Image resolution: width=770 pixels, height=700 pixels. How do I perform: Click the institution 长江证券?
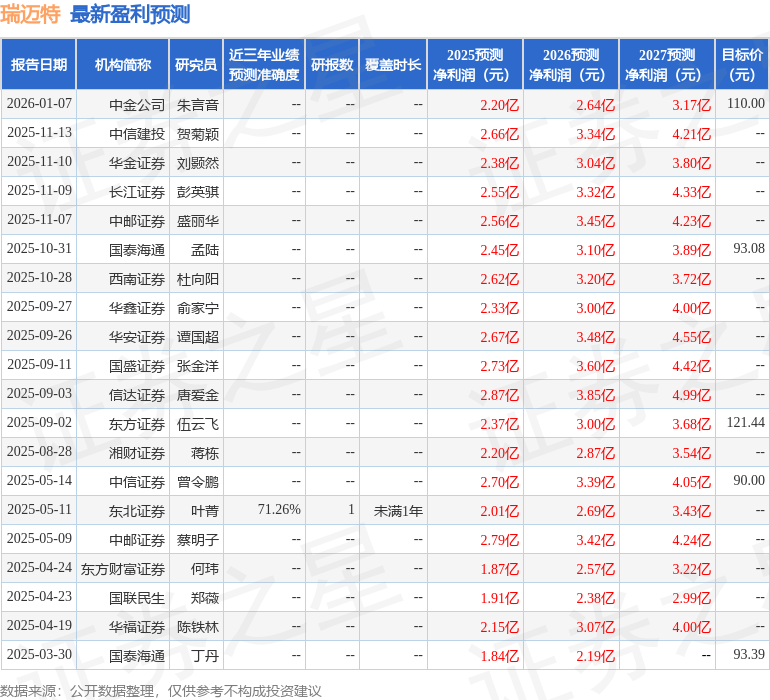coord(137,192)
